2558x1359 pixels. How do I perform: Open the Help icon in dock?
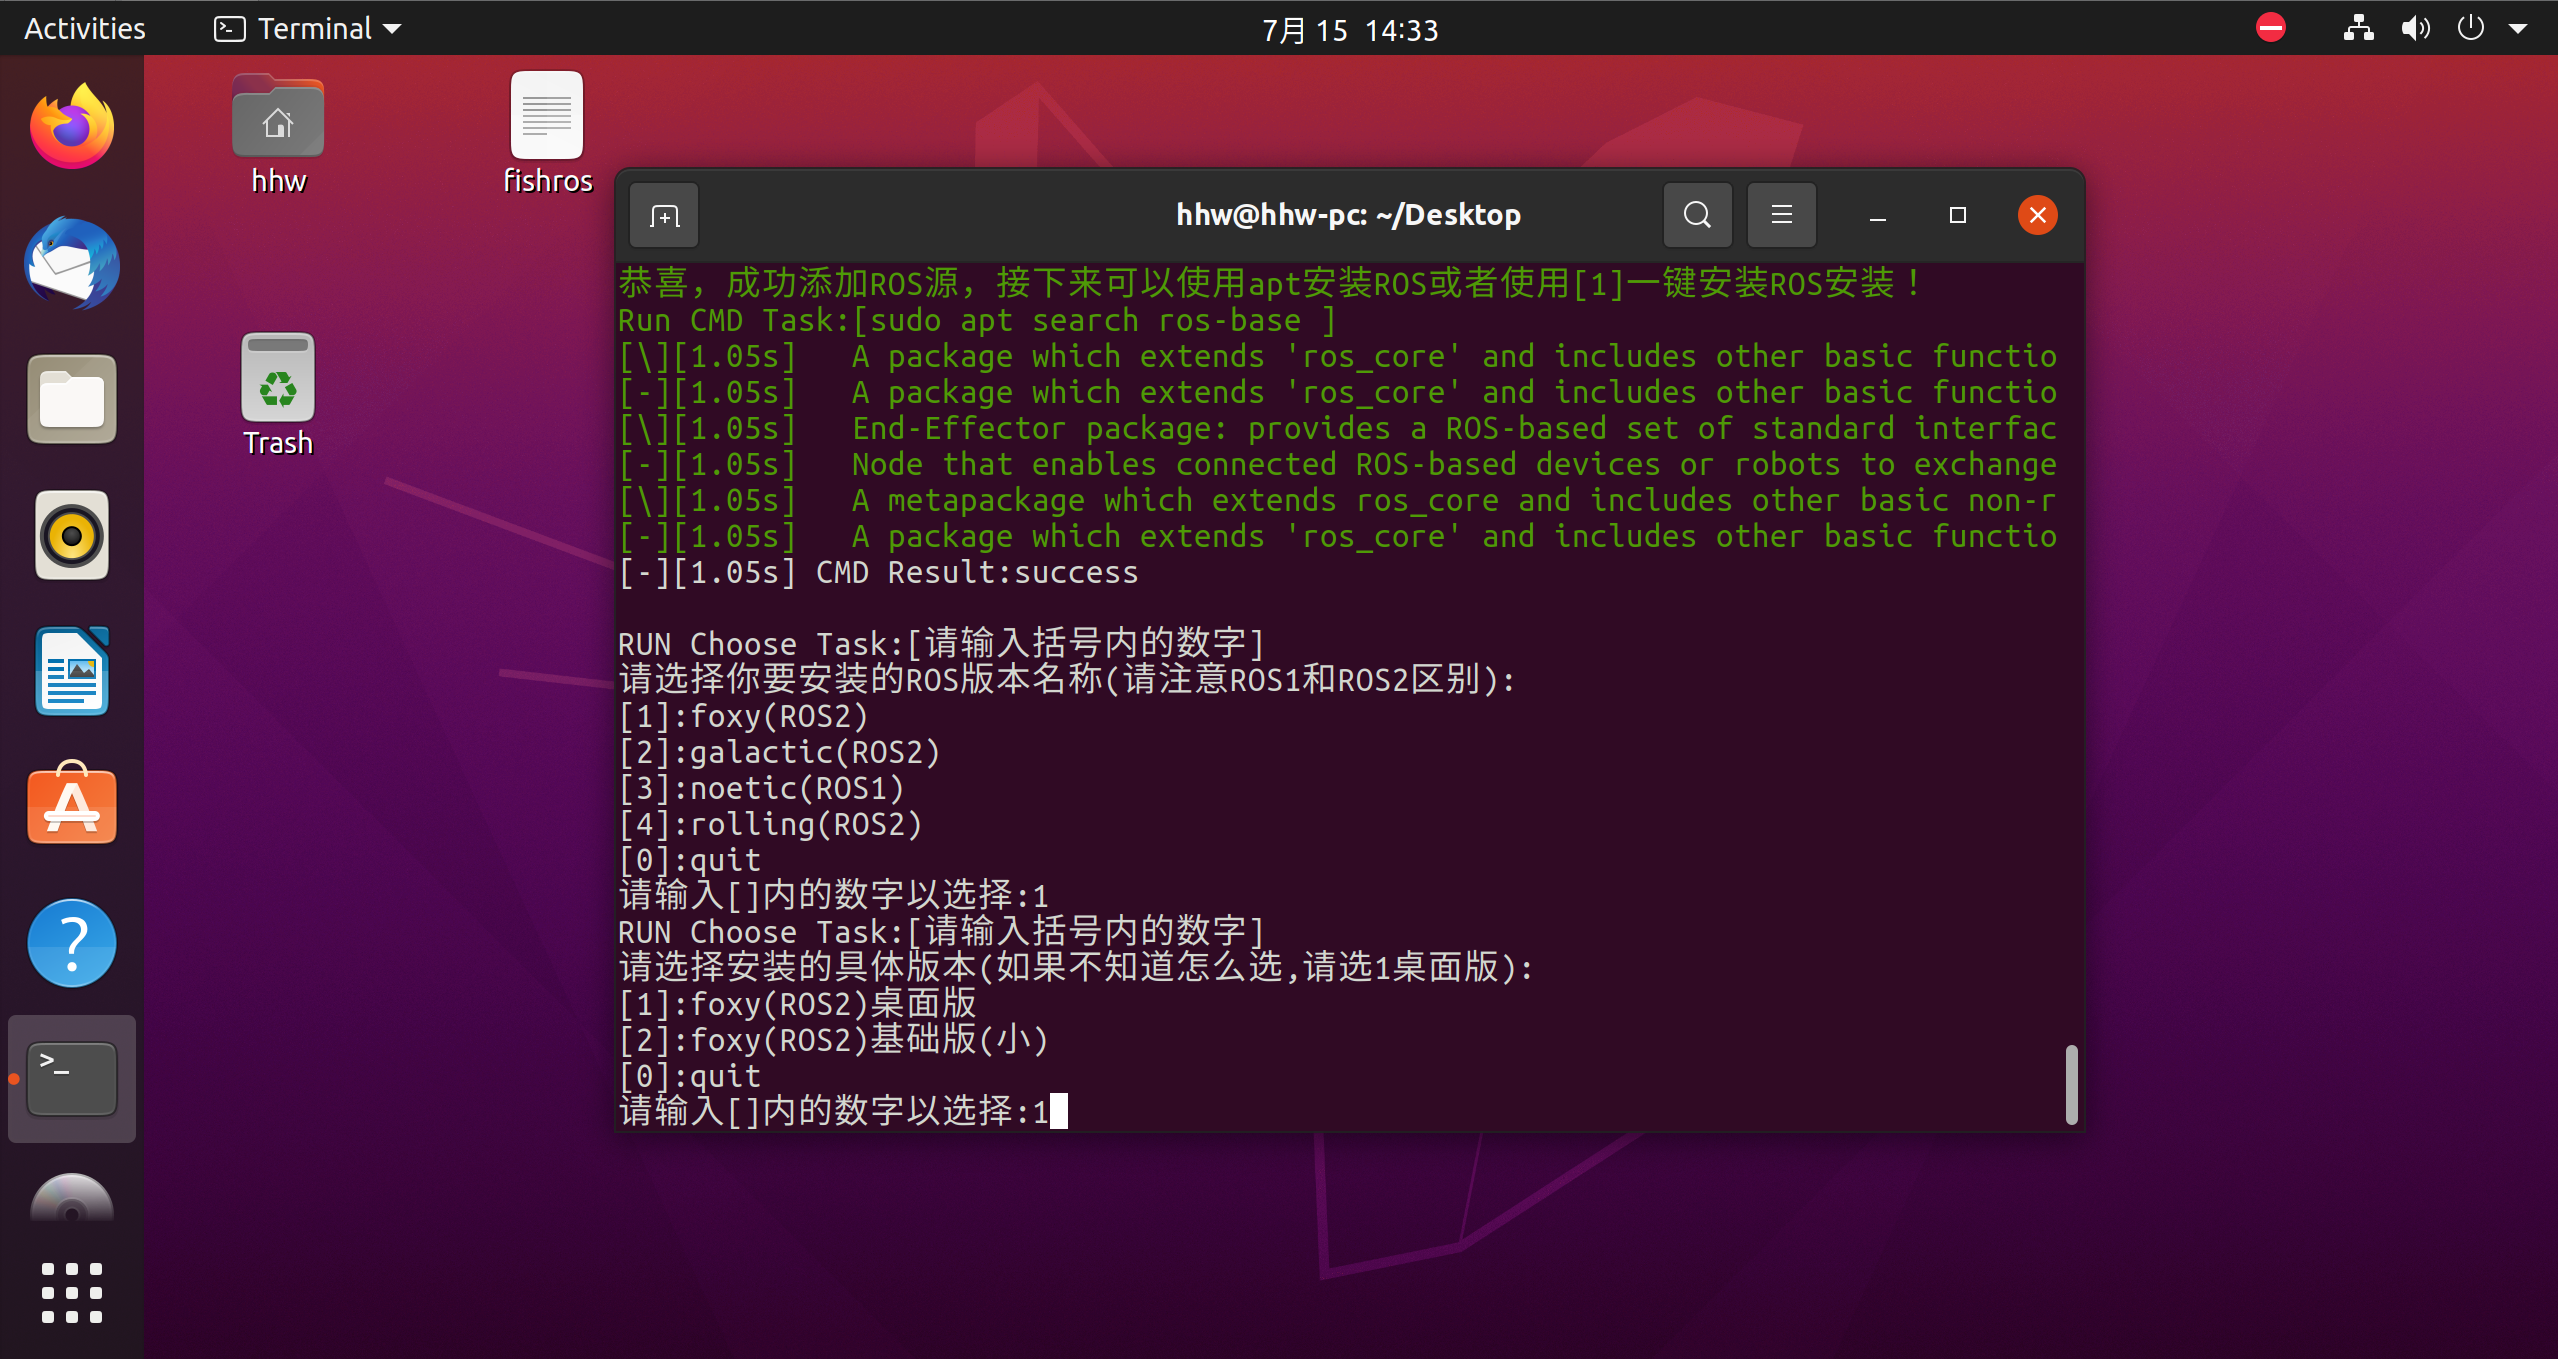72,943
